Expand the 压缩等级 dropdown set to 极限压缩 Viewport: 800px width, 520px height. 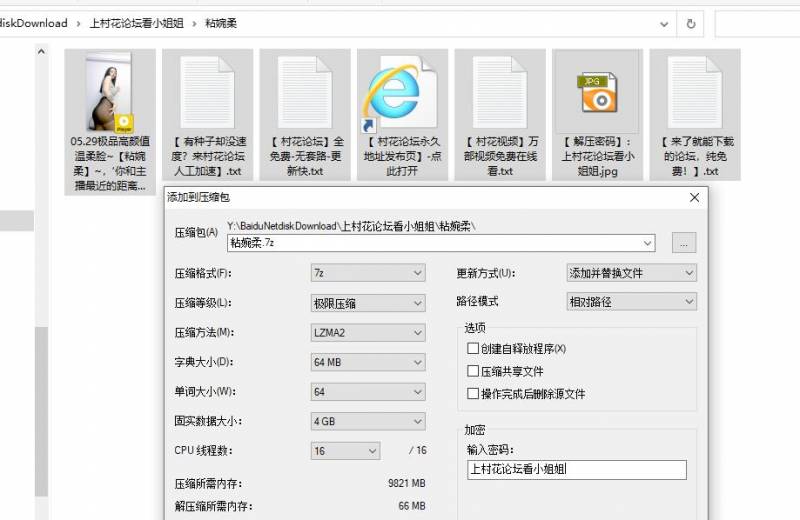click(368, 303)
